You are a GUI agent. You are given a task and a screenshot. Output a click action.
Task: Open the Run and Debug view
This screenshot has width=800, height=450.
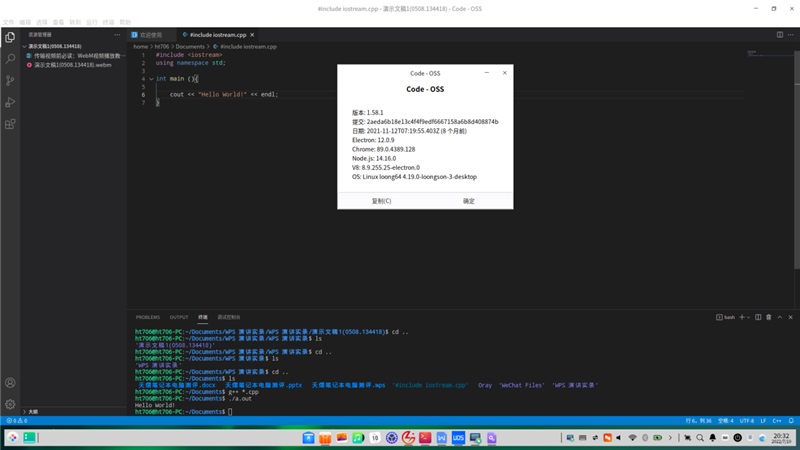point(10,103)
